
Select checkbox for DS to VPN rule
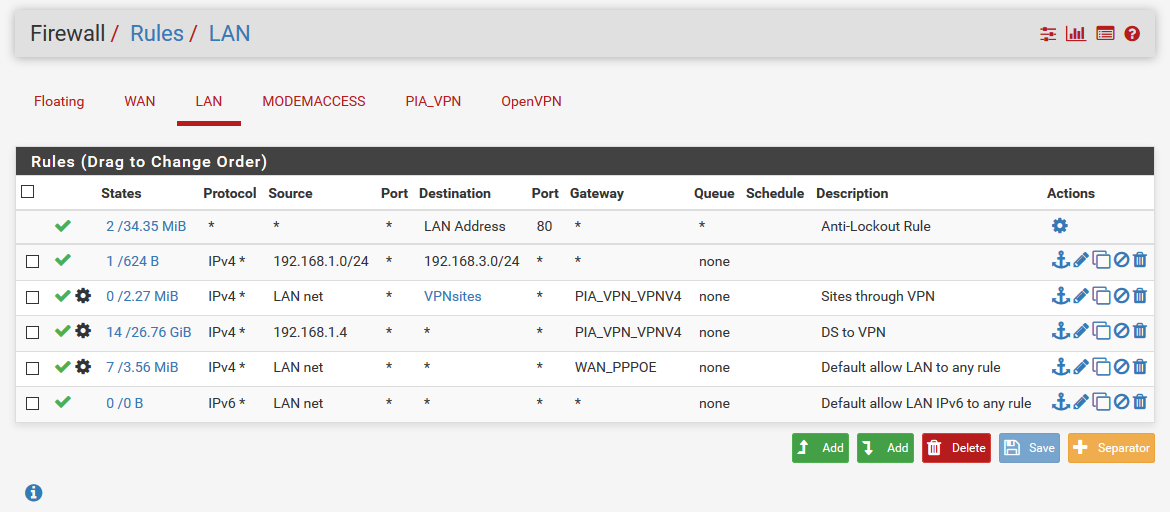[32, 332]
